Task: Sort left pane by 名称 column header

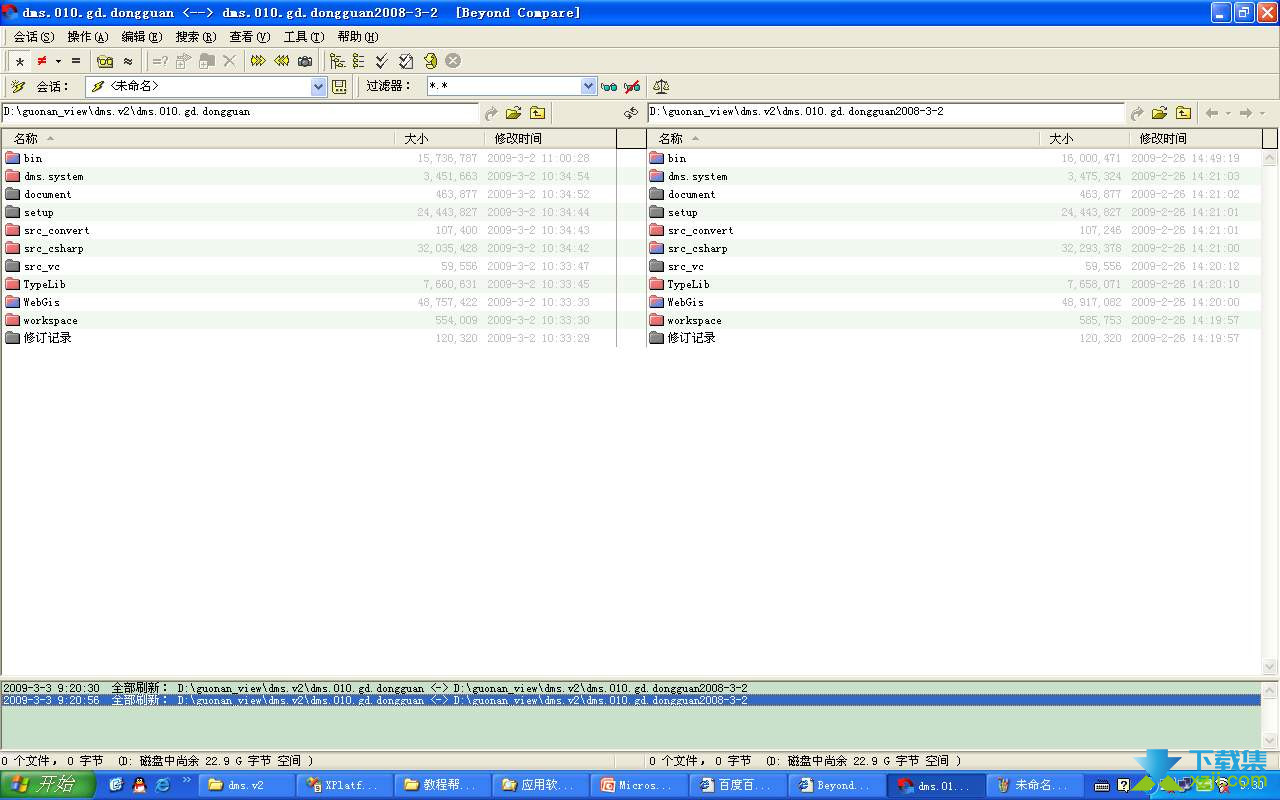Action: click(x=198, y=139)
